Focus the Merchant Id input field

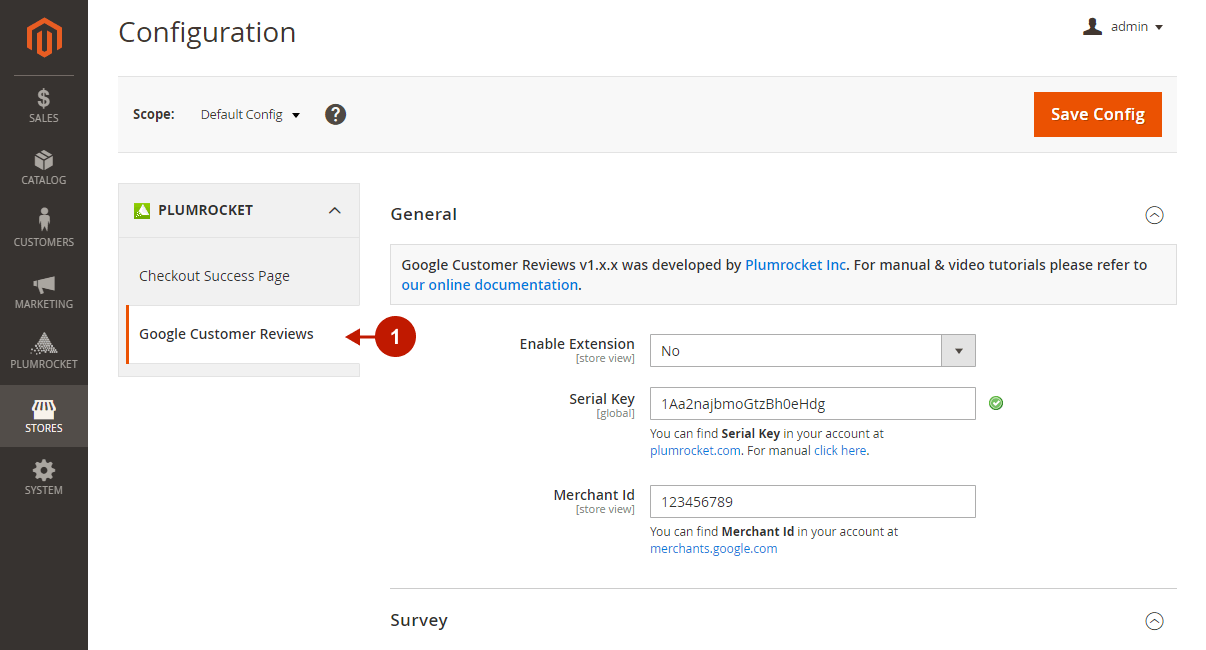[x=812, y=502]
